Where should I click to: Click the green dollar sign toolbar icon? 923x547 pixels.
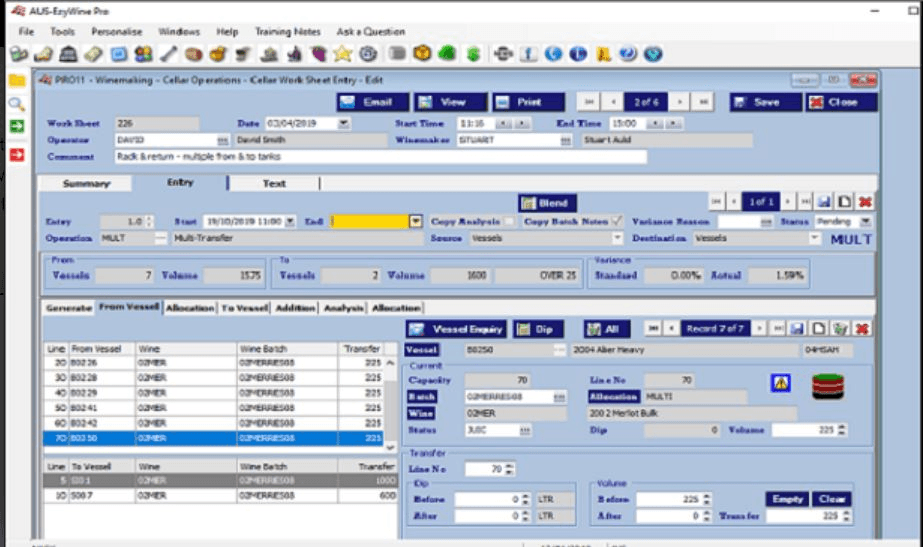tap(473, 54)
